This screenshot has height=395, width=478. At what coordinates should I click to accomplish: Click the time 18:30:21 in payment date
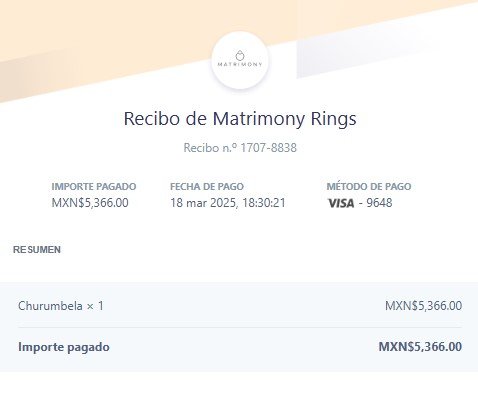(x=264, y=203)
